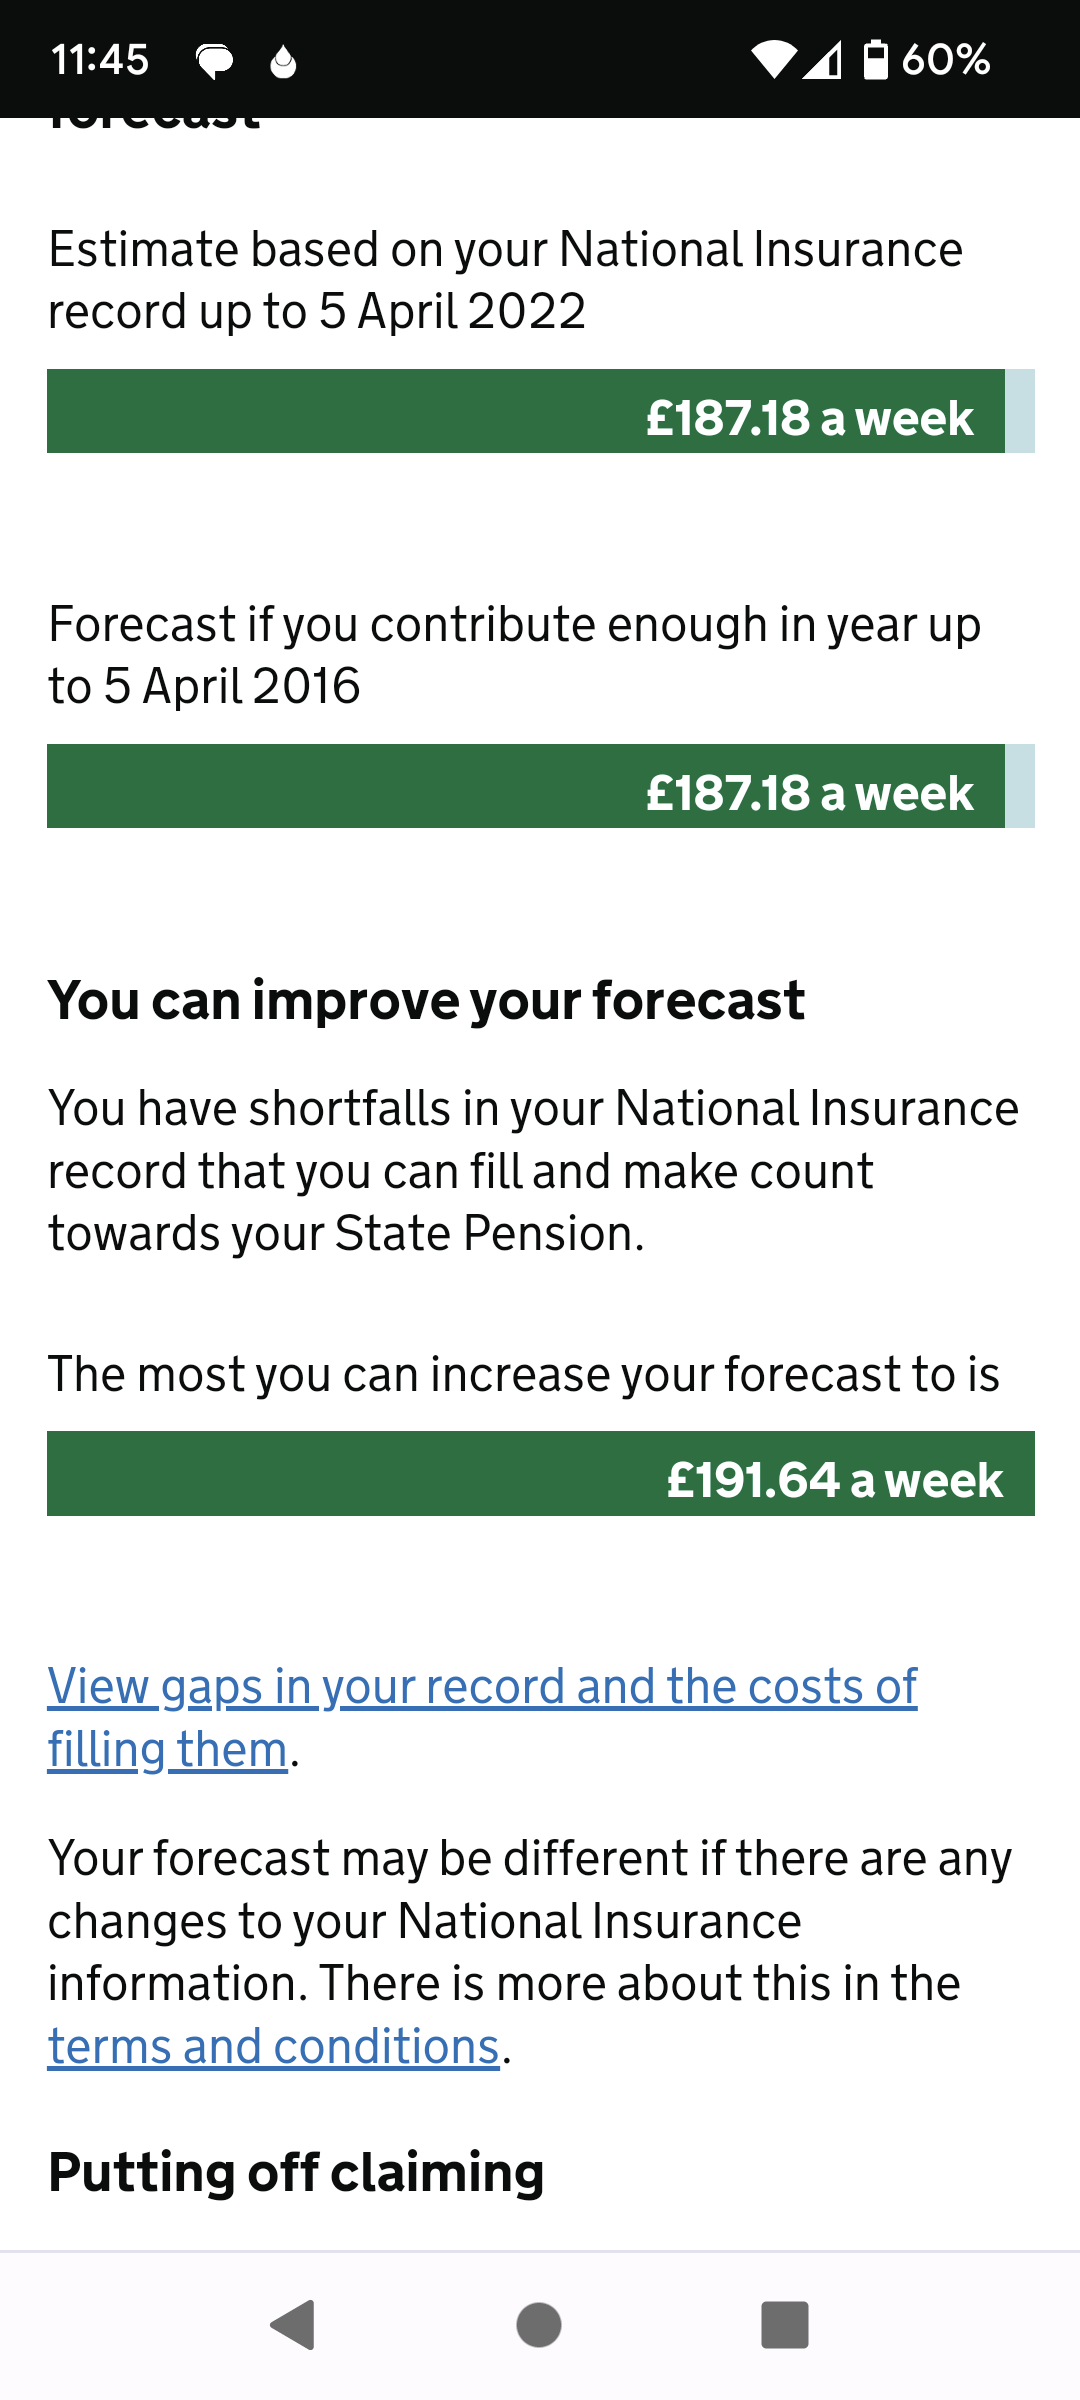This screenshot has height=2400, width=1080.
Task: Tap the first £187.18 a week bar
Action: [526, 411]
